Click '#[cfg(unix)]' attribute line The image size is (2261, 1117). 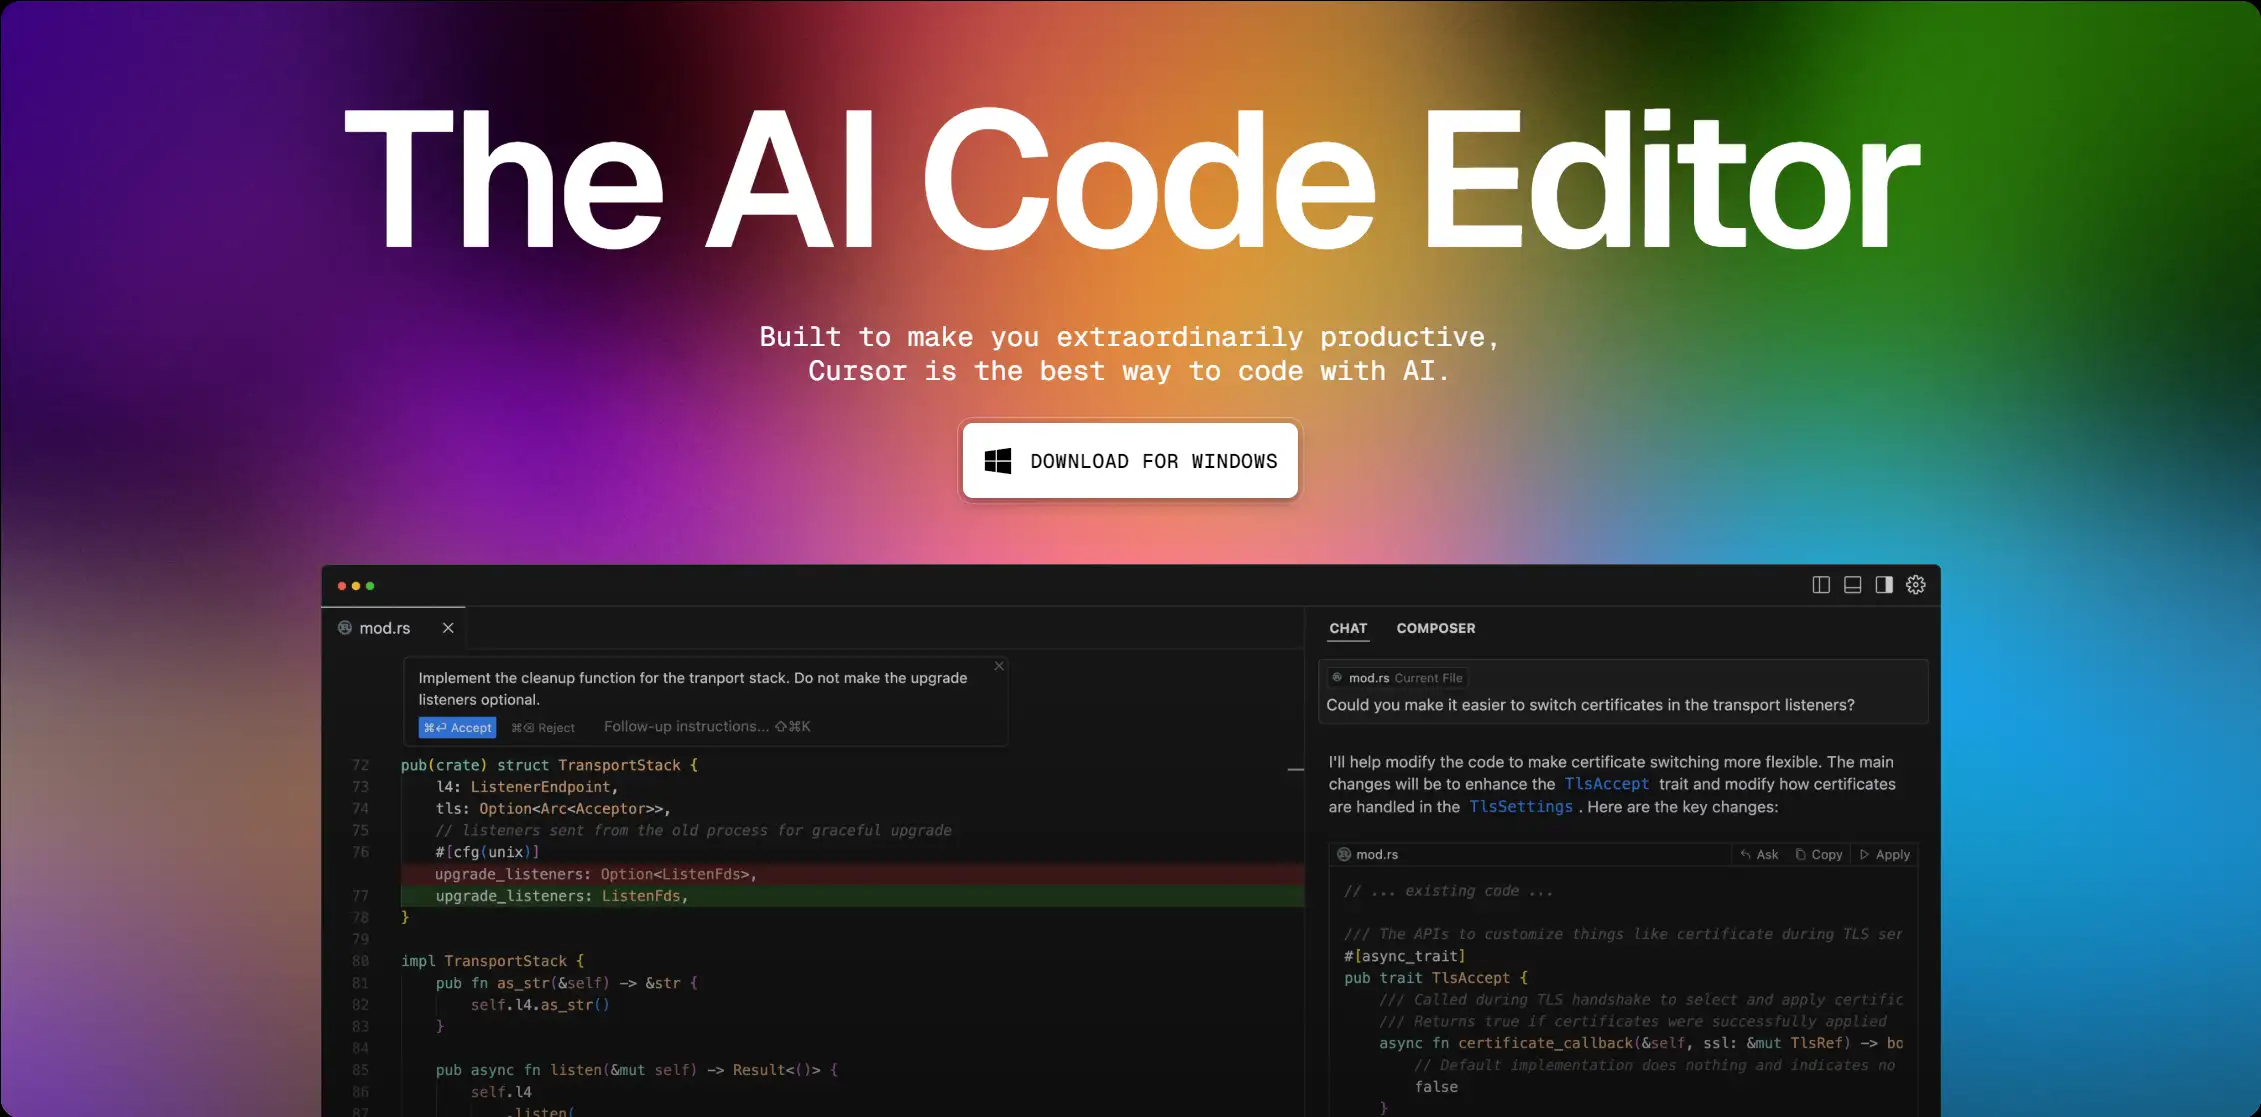[487, 852]
